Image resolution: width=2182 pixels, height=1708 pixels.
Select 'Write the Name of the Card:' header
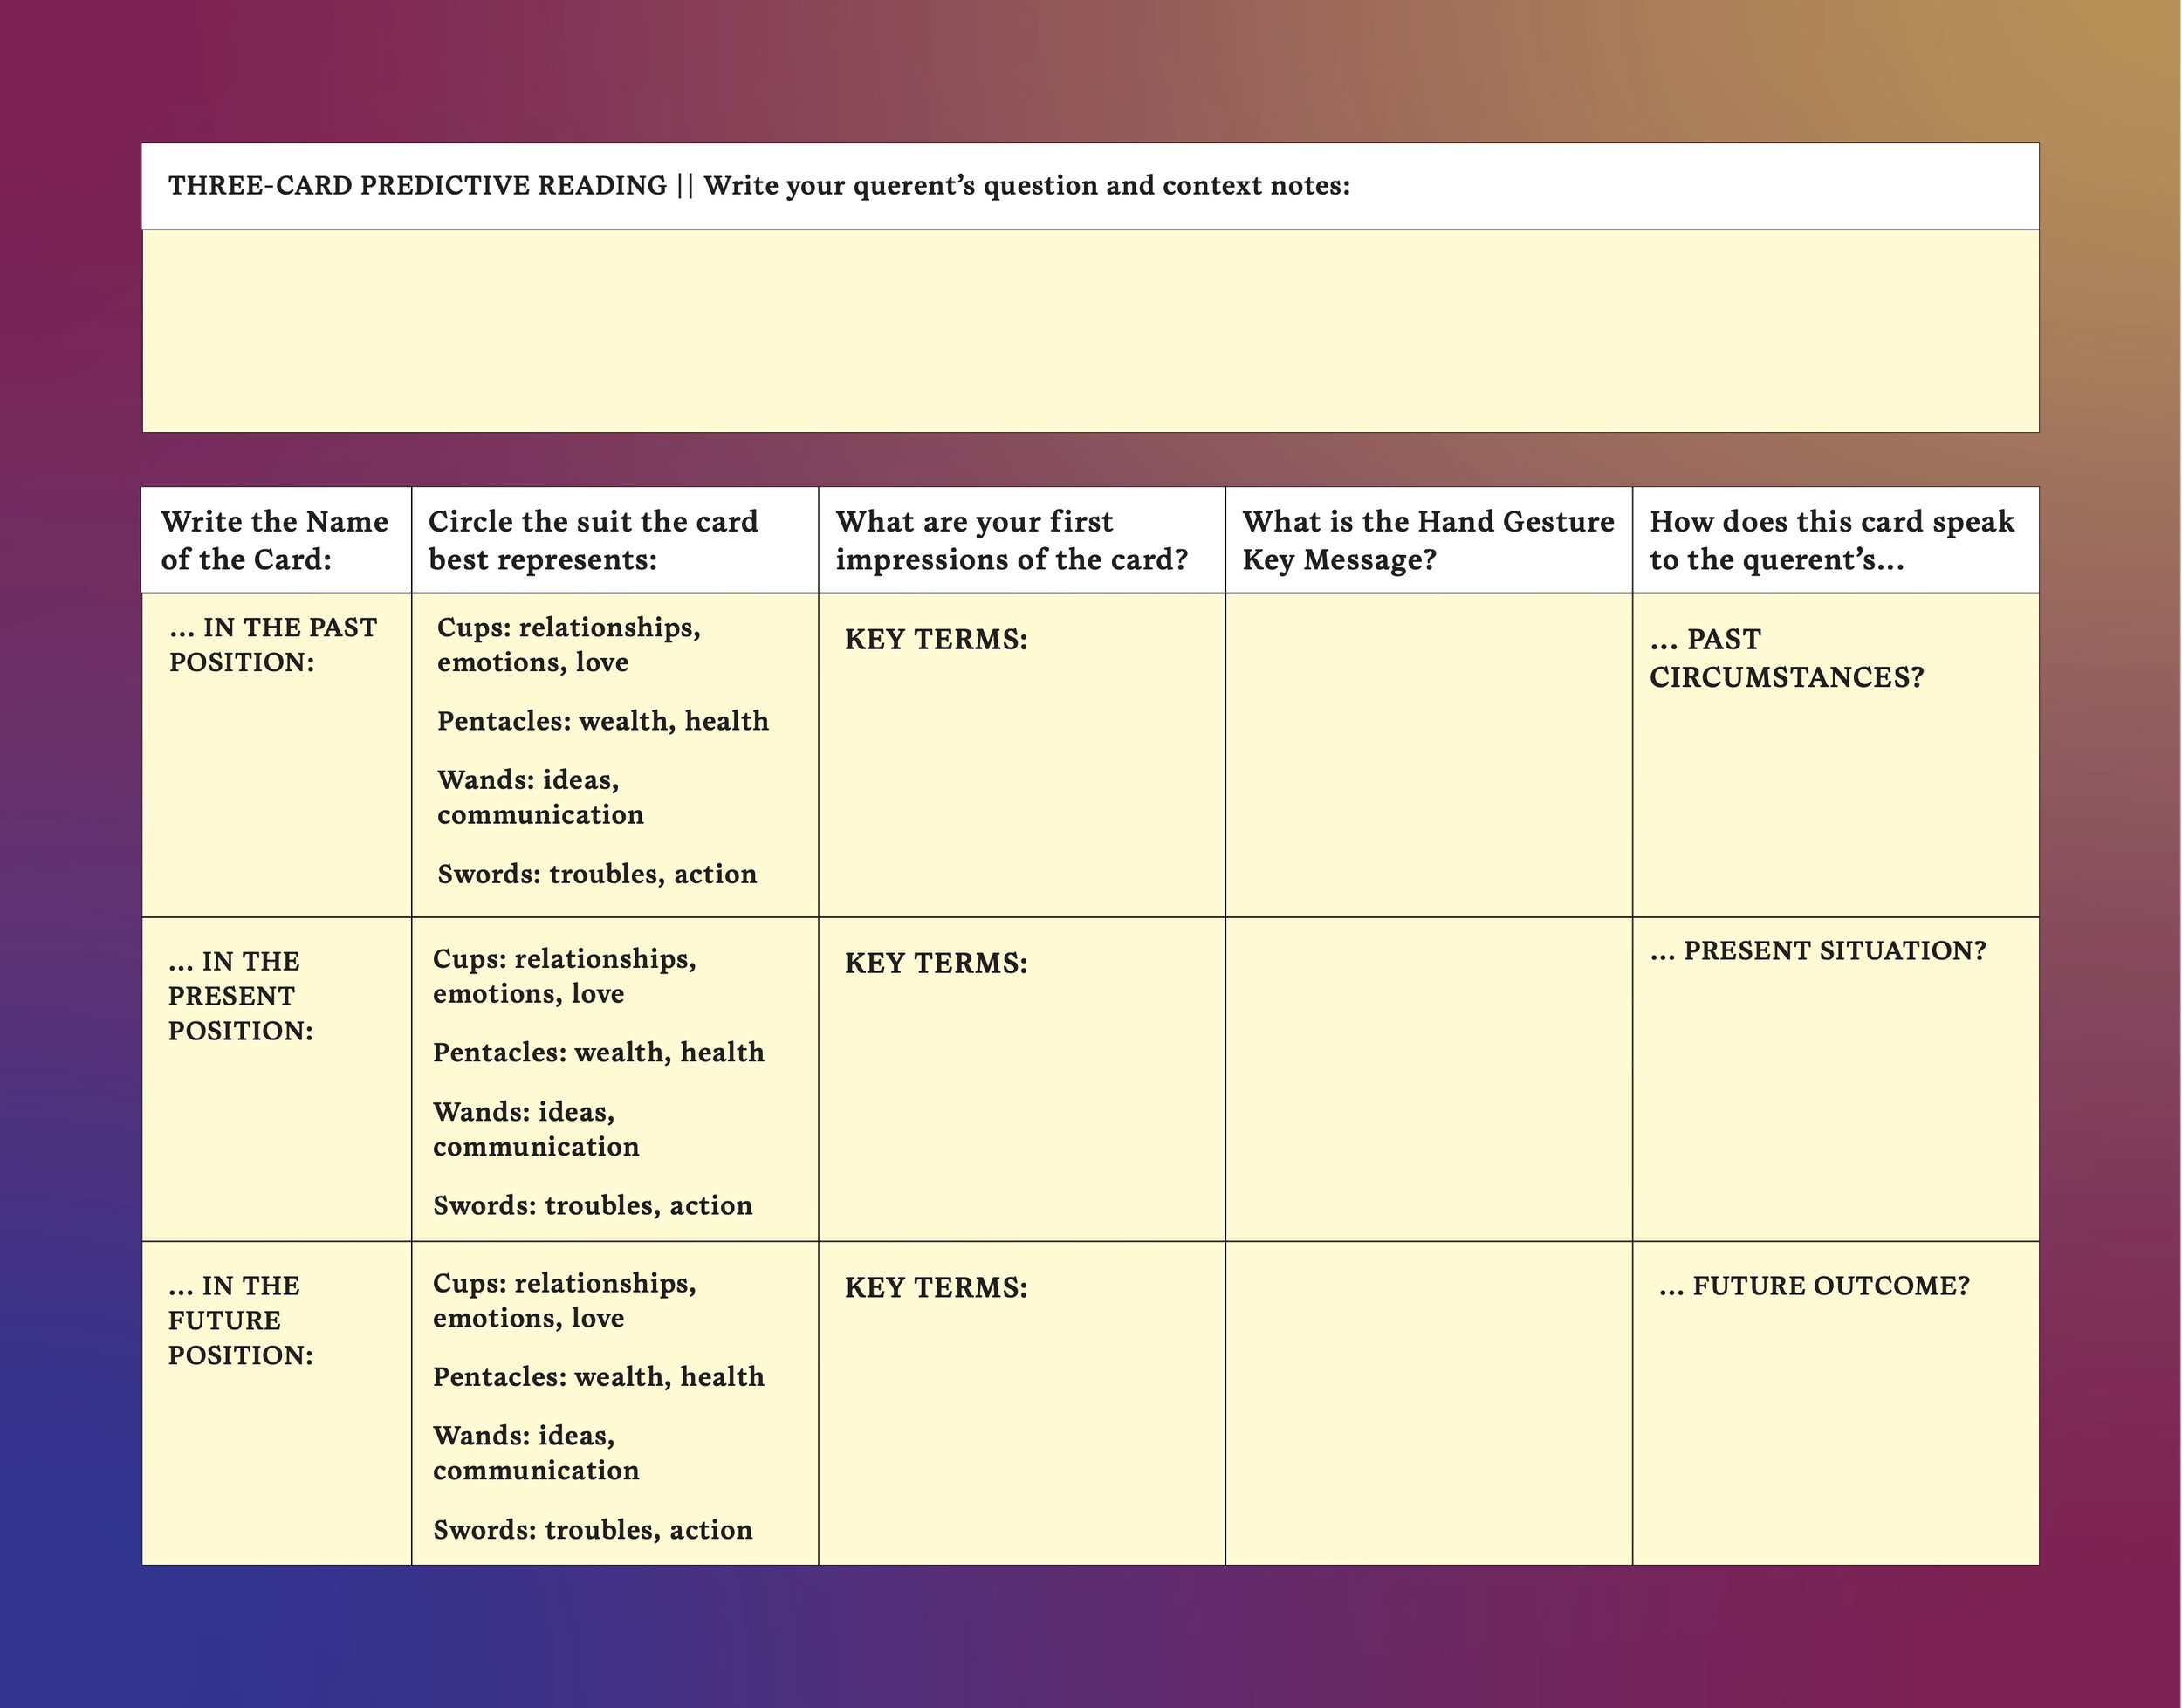pos(275,540)
